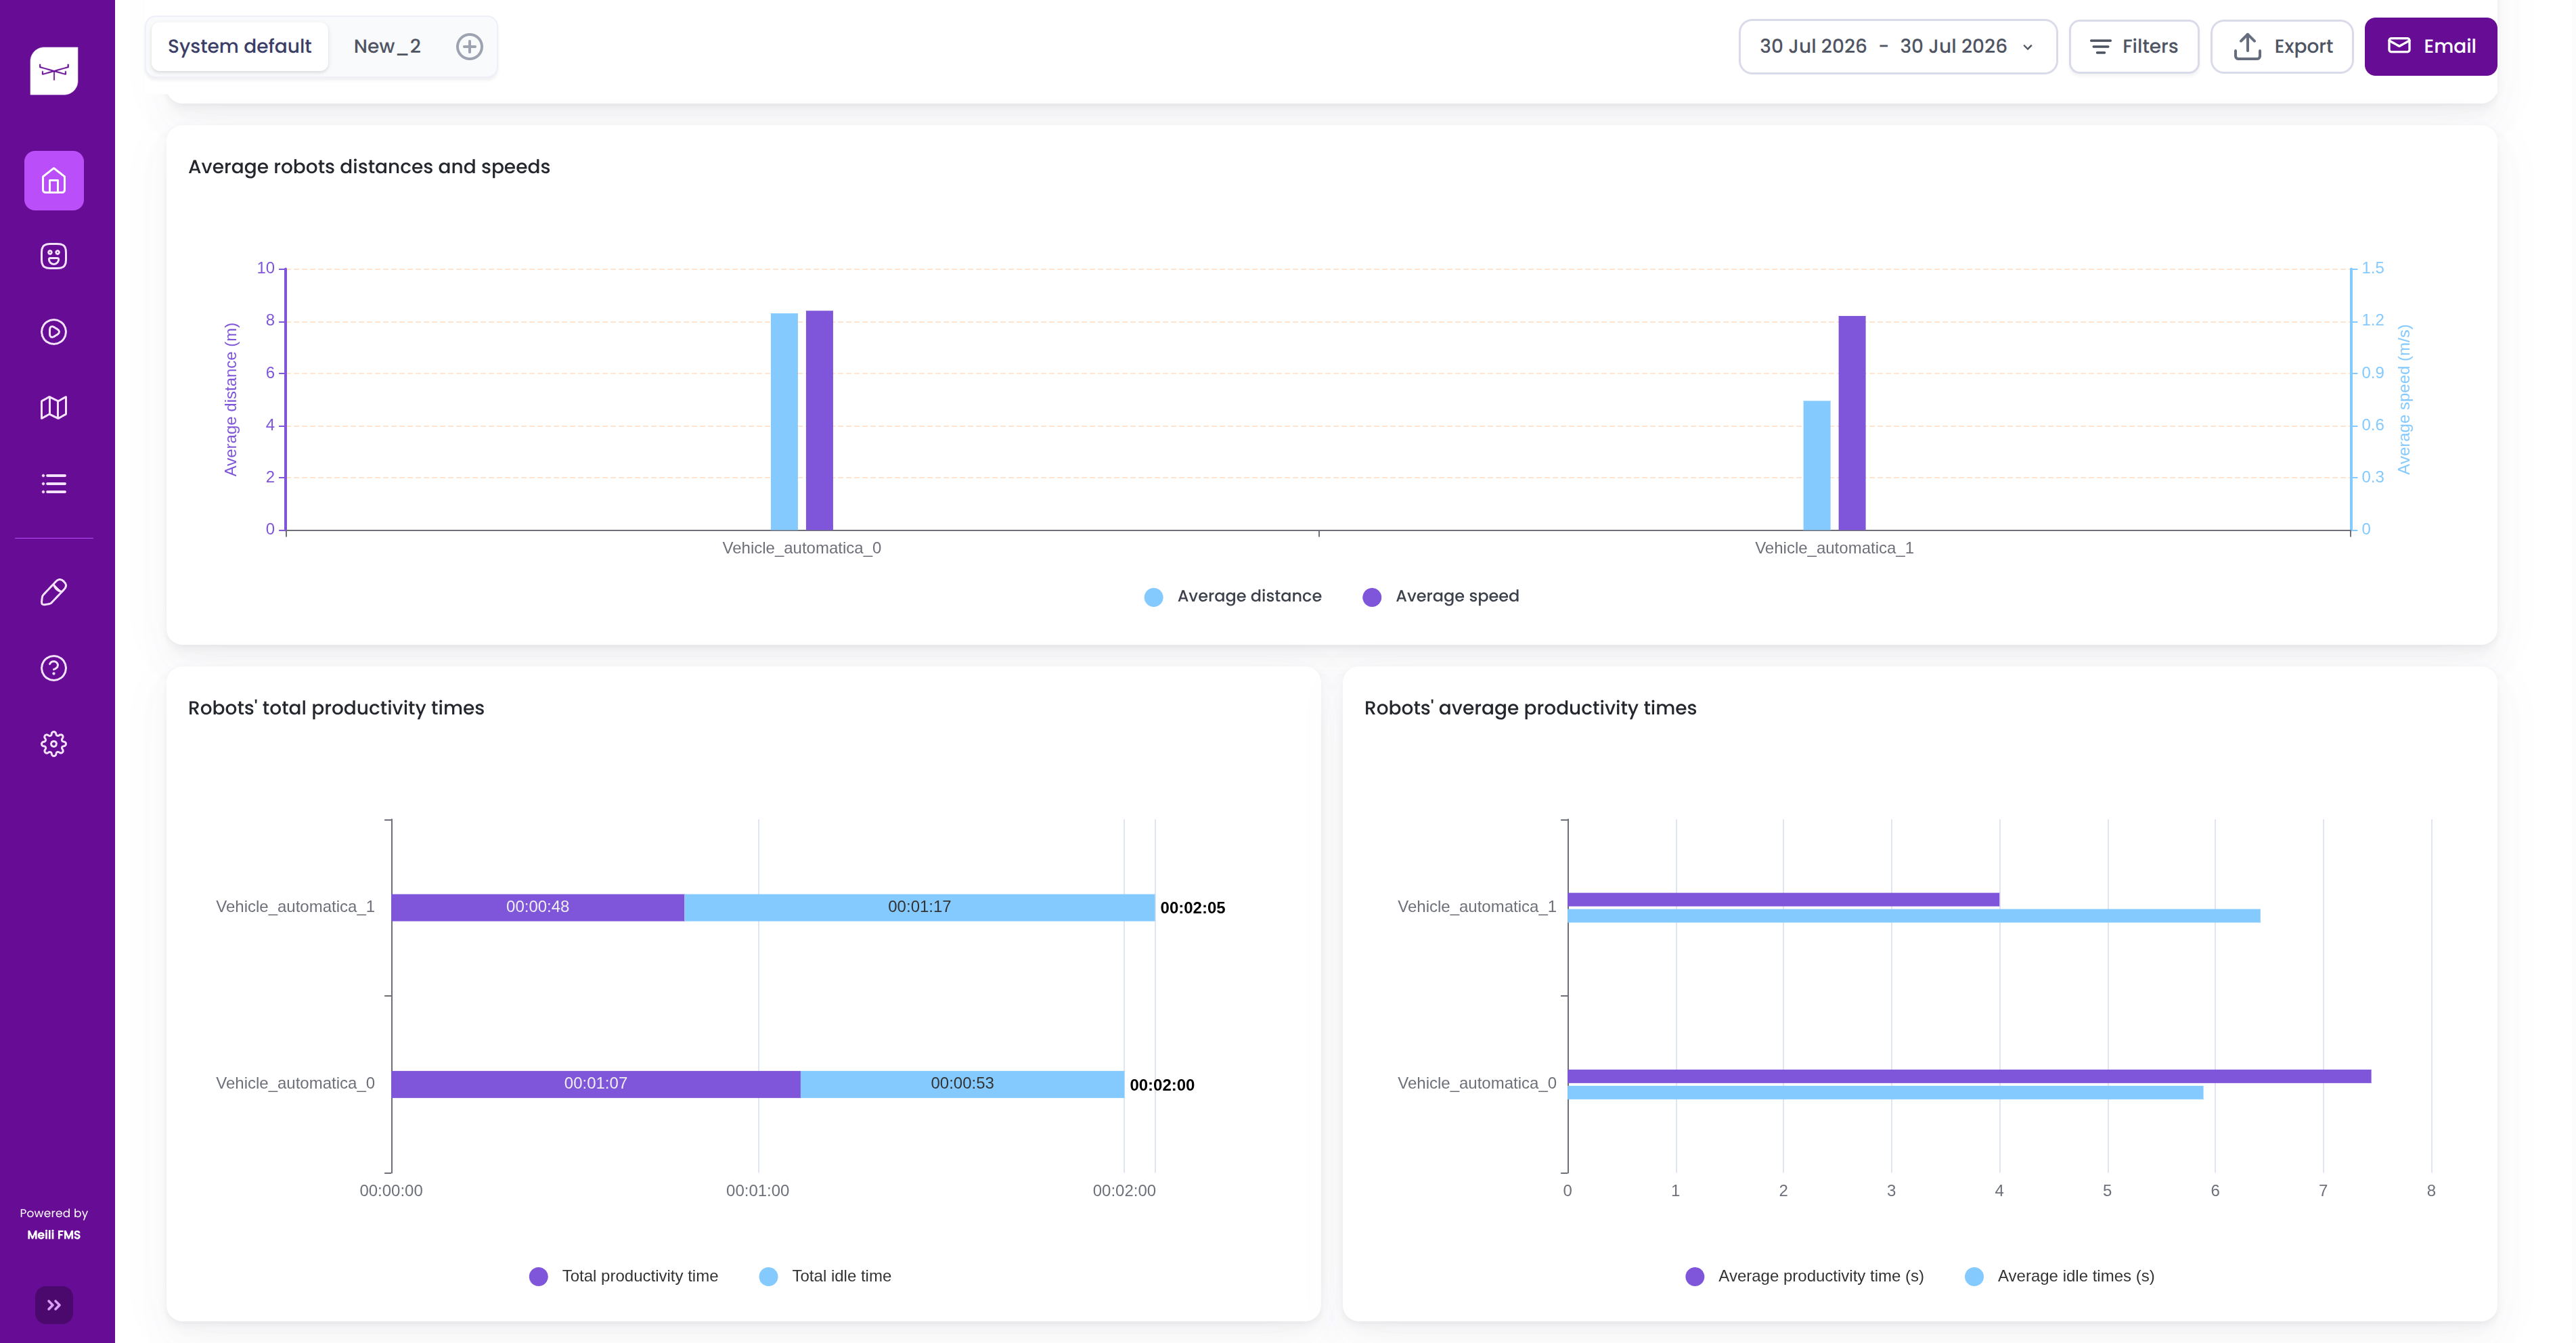Toggle Average speed legend series
2576x1343 pixels.
(1441, 596)
